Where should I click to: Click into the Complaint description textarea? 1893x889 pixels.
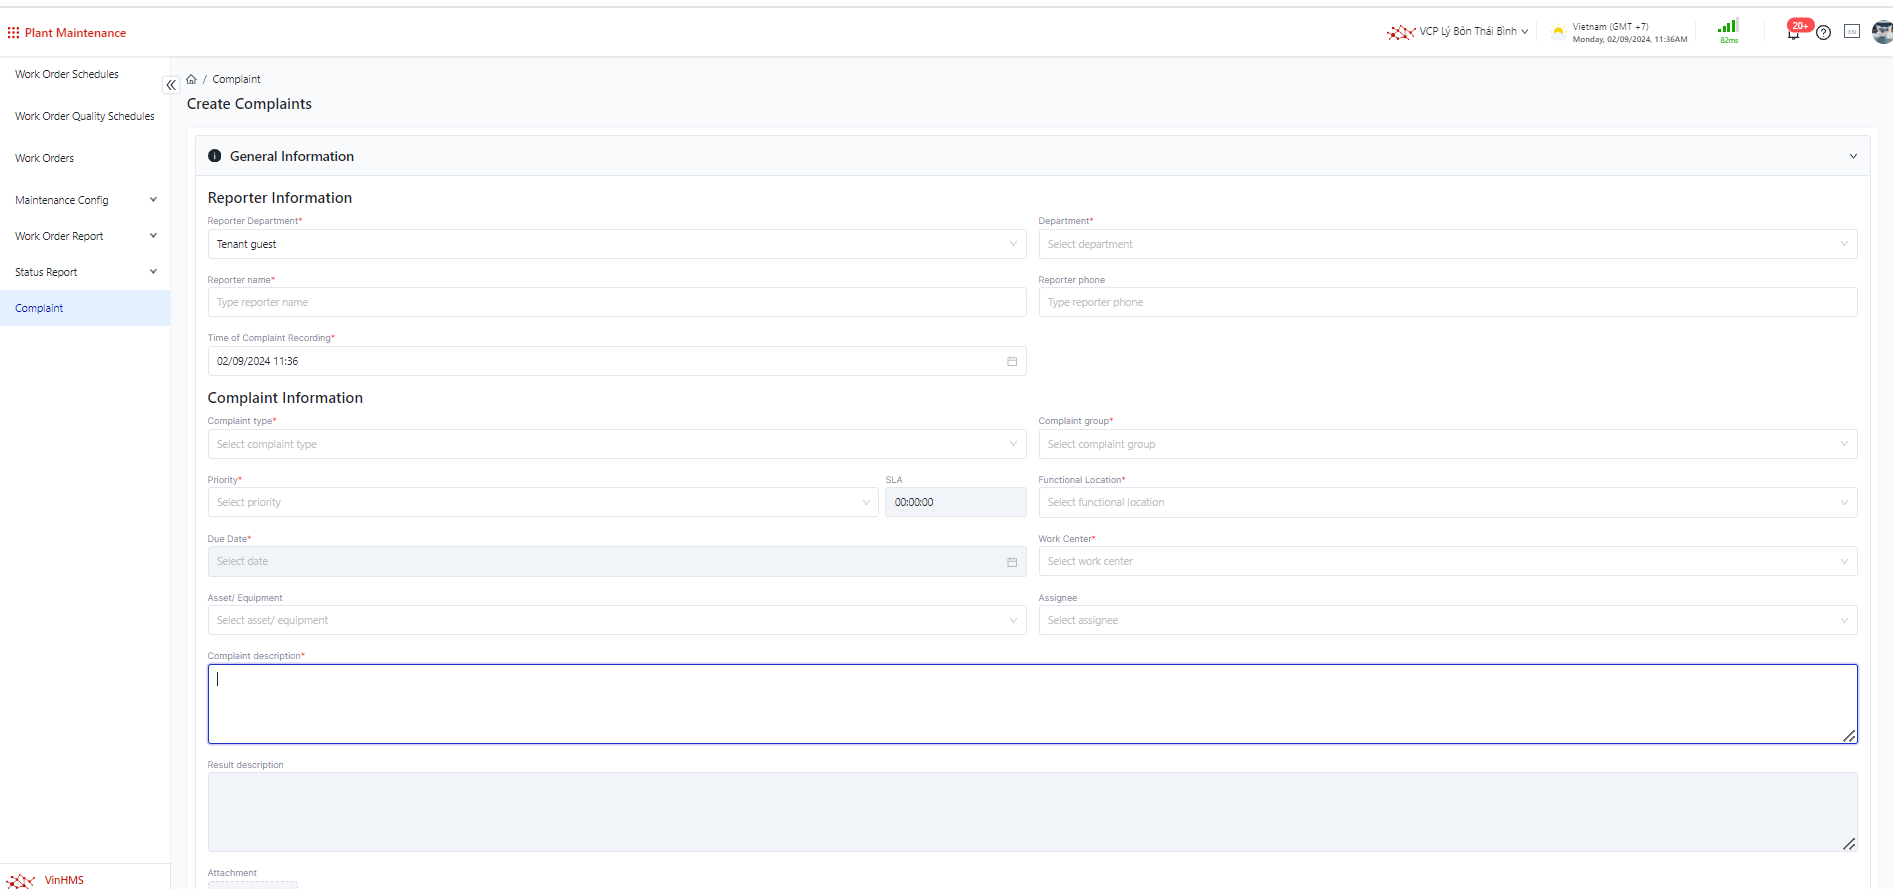(x=1033, y=704)
